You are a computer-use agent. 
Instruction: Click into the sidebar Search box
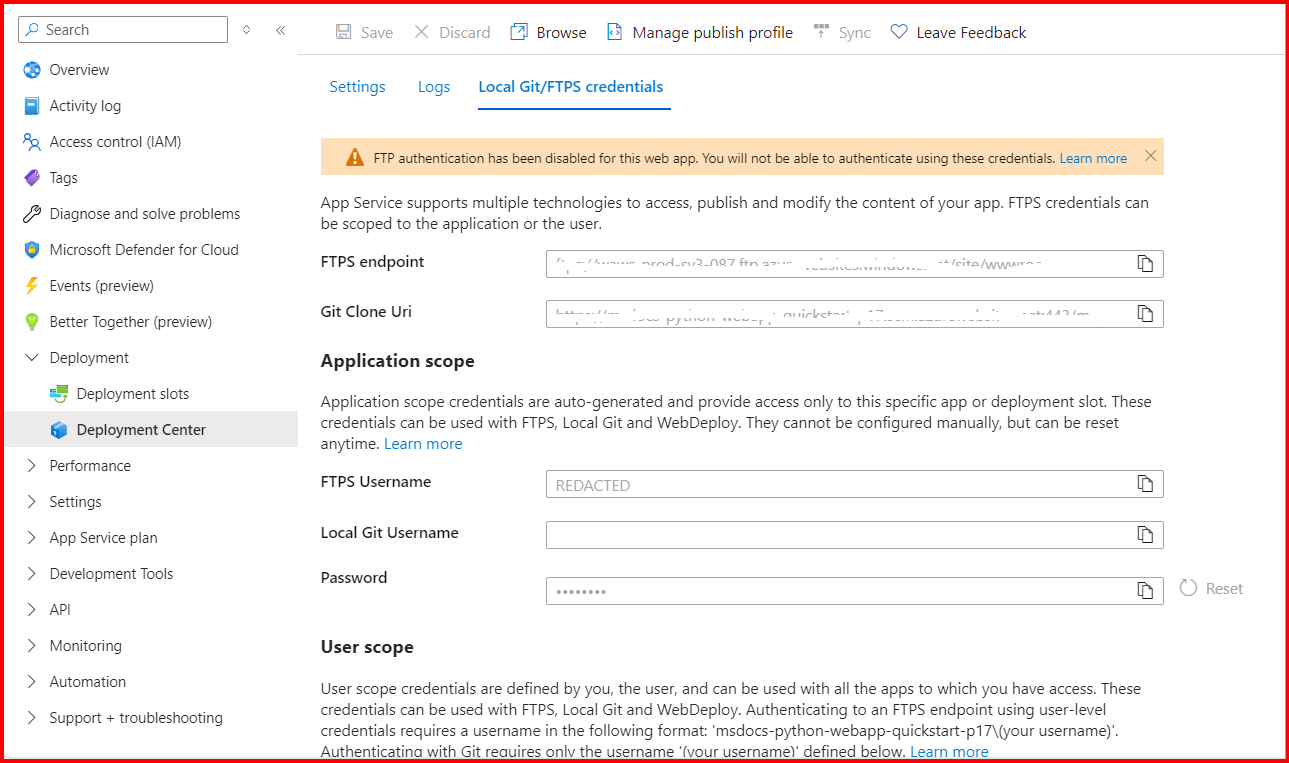click(123, 30)
